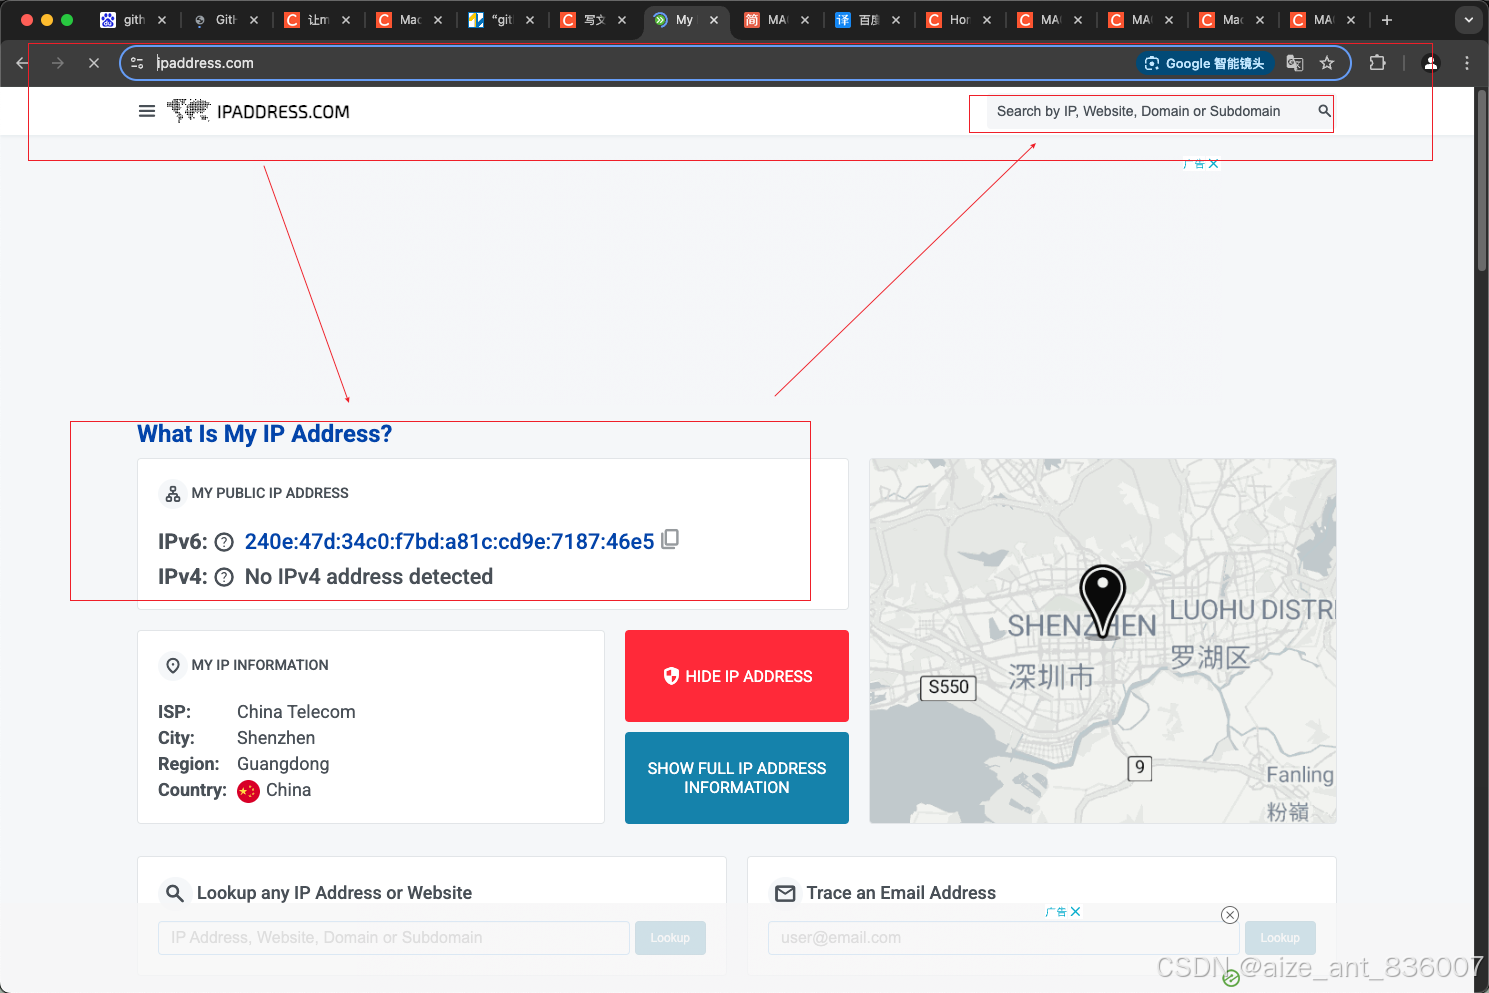The height and width of the screenshot is (993, 1489).
Task: Open the Chrome three-dot menu
Action: pyautogui.click(x=1467, y=63)
